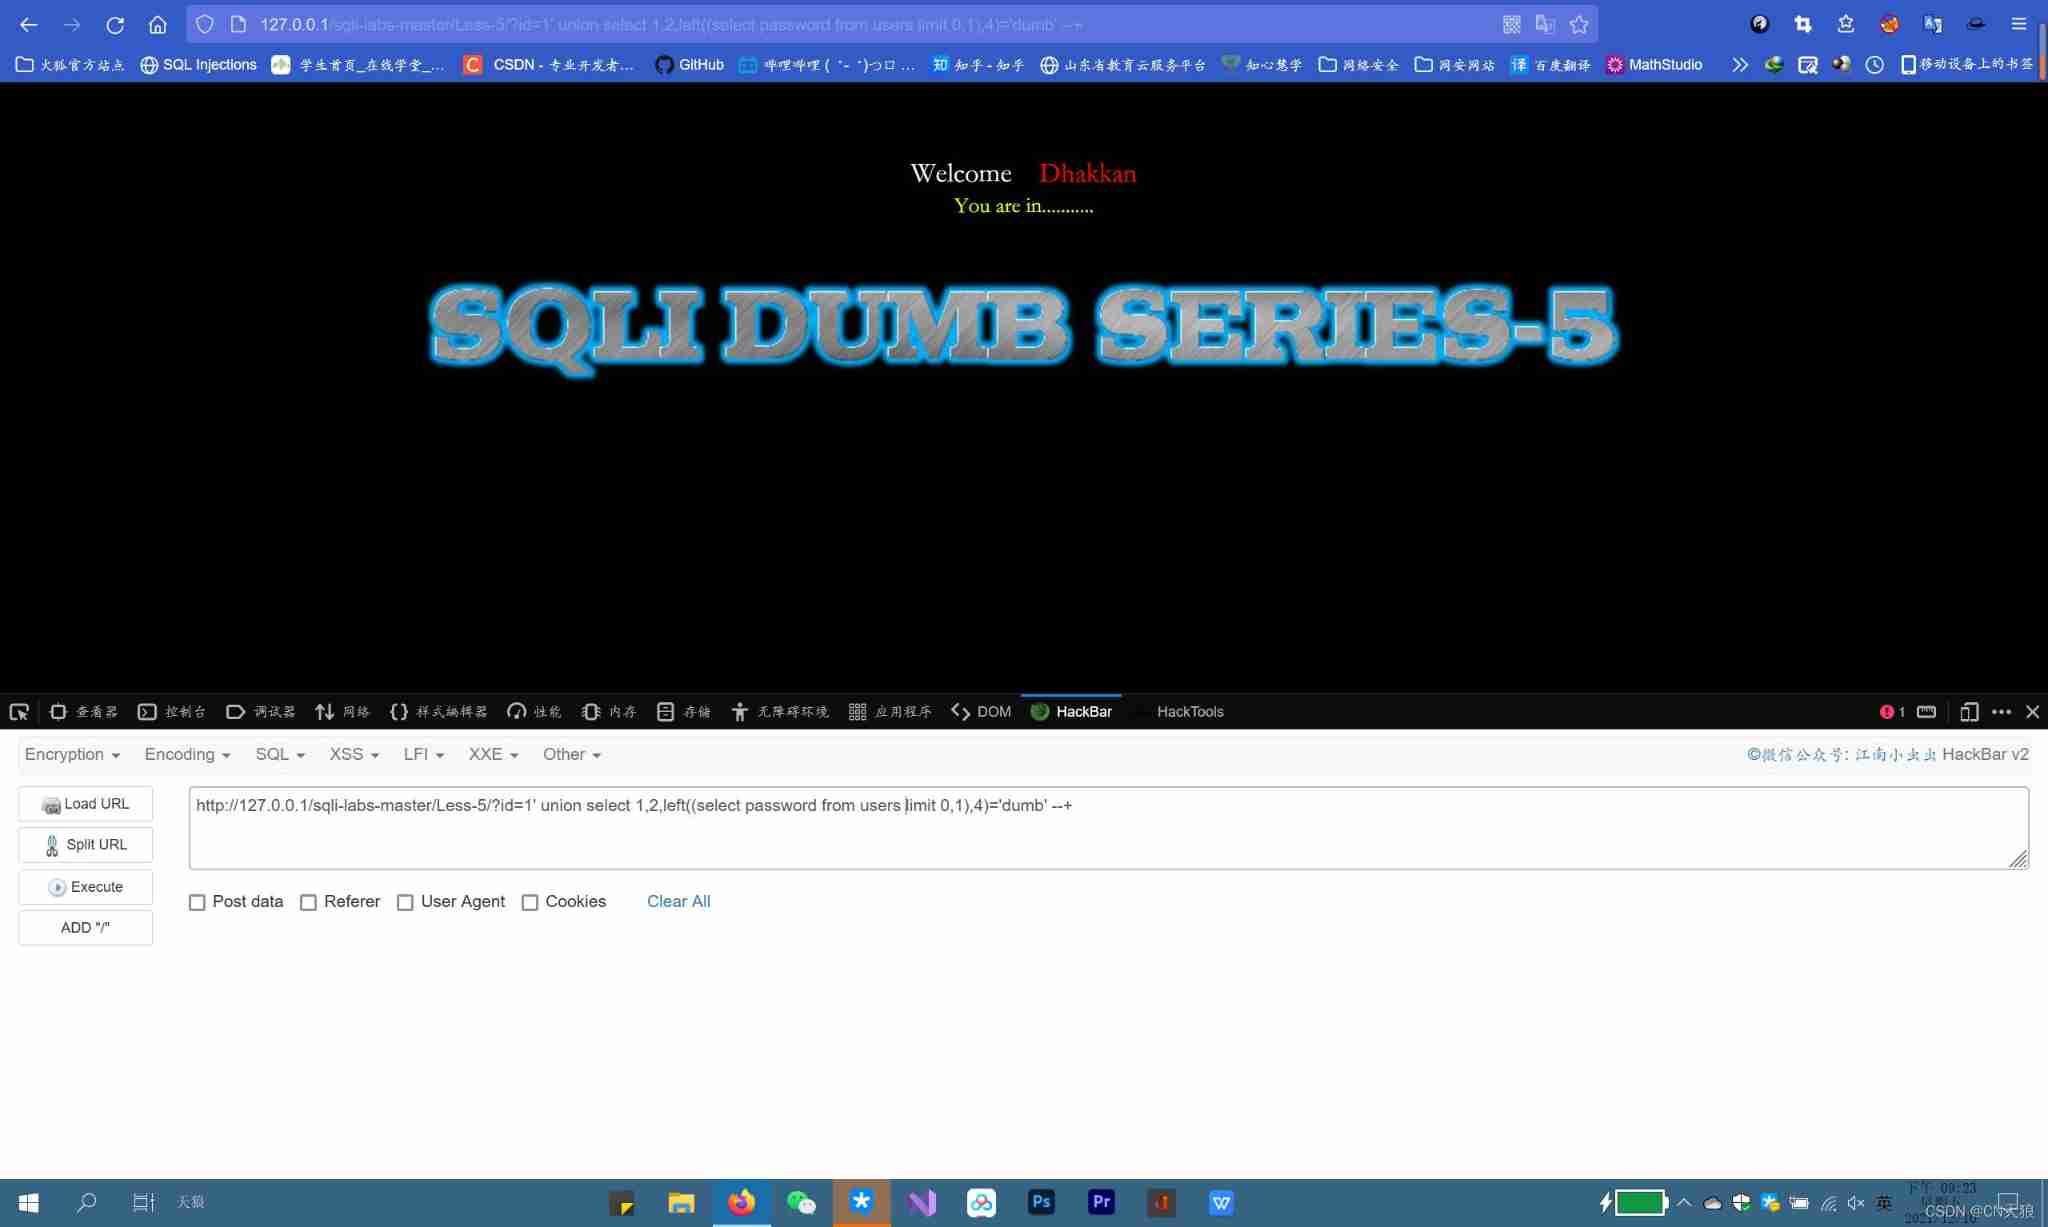Image resolution: width=2048 pixels, height=1227 pixels.
Task: Open the devtools more options ellipsis
Action: coord(2001,712)
